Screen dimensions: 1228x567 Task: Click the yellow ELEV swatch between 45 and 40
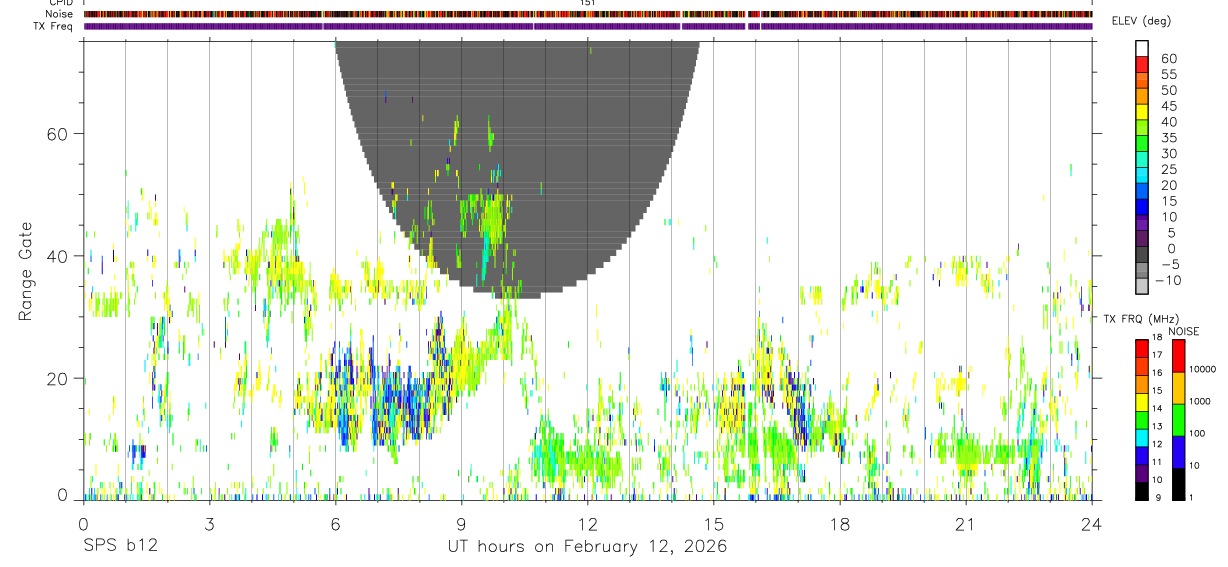click(x=1141, y=112)
